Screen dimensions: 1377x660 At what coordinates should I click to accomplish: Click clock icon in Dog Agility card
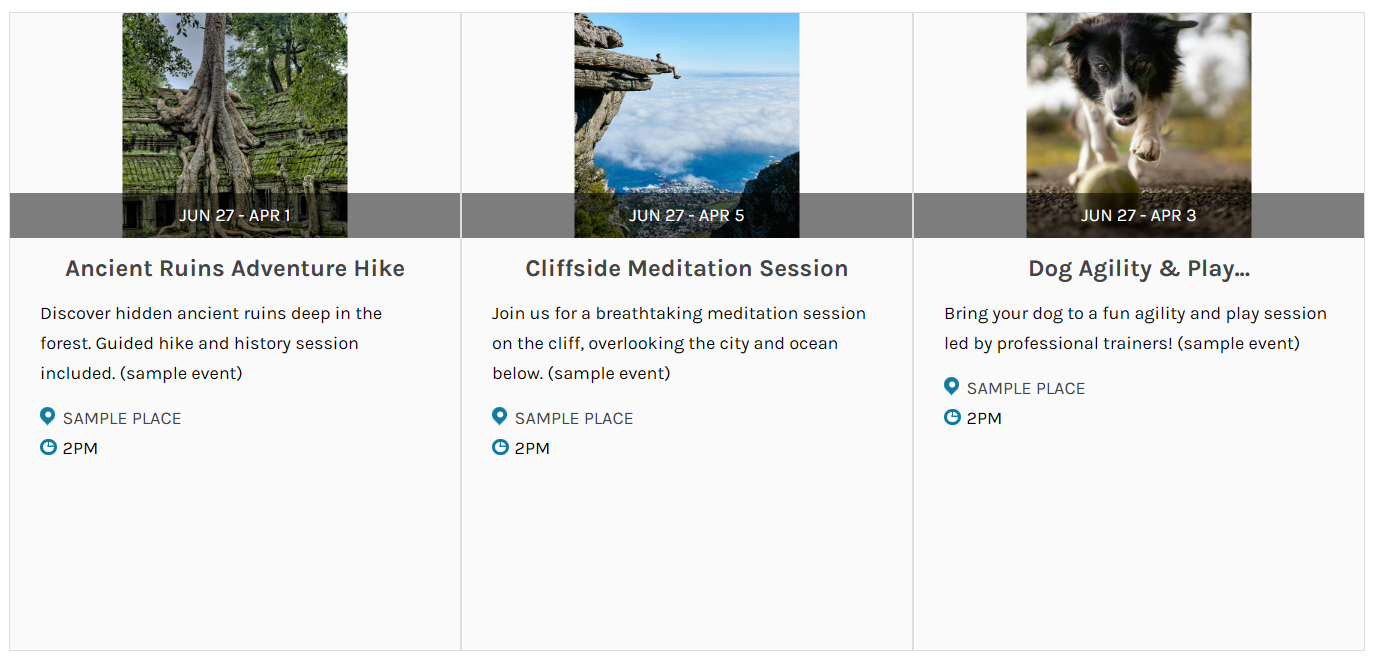tap(952, 417)
